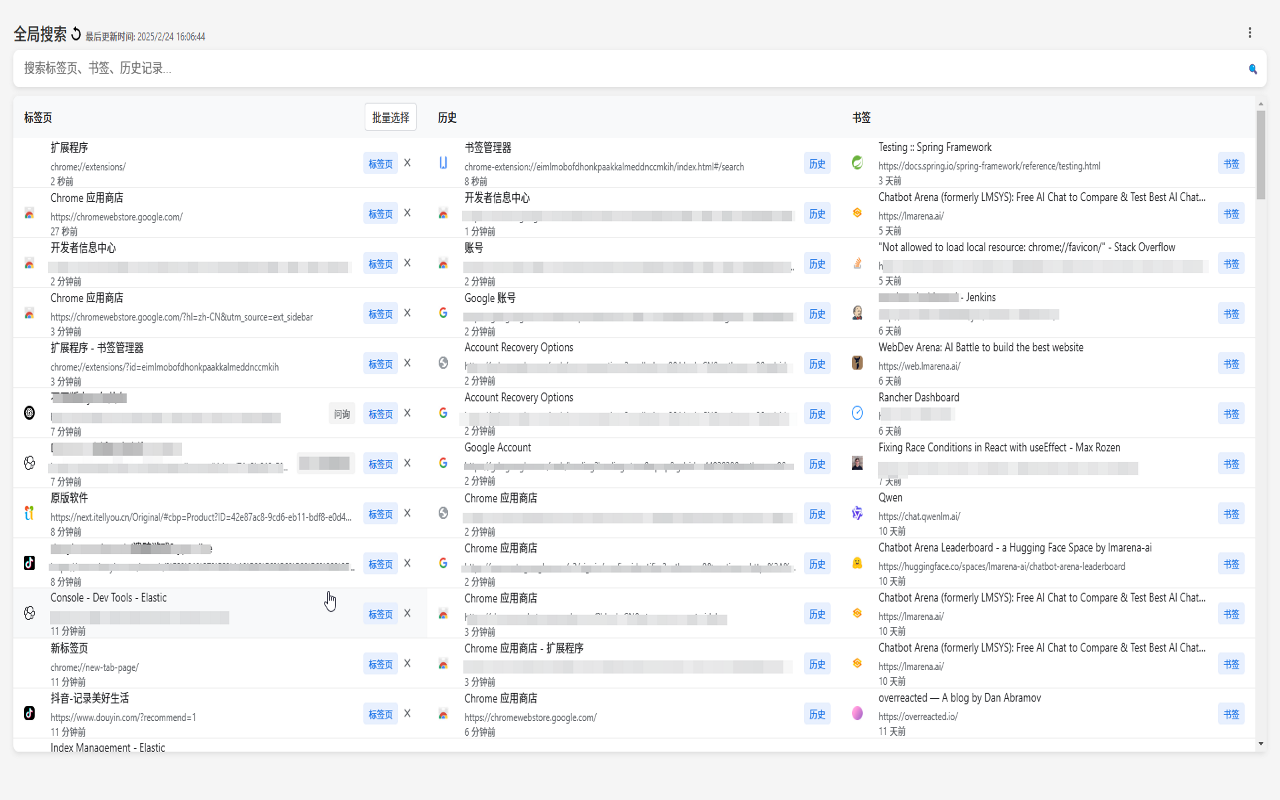Close the 新标签页 tab with its X
This screenshot has height=800, width=1280.
tap(407, 663)
